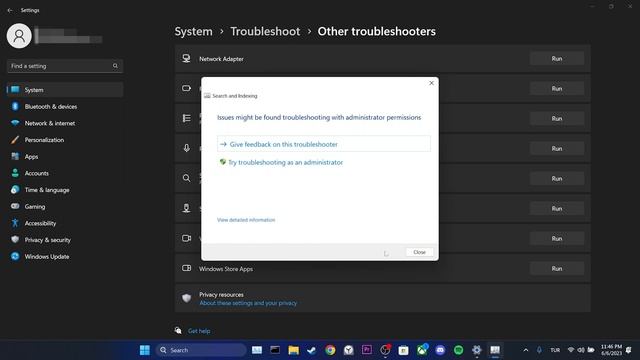Click the user profile avatar

19,36
